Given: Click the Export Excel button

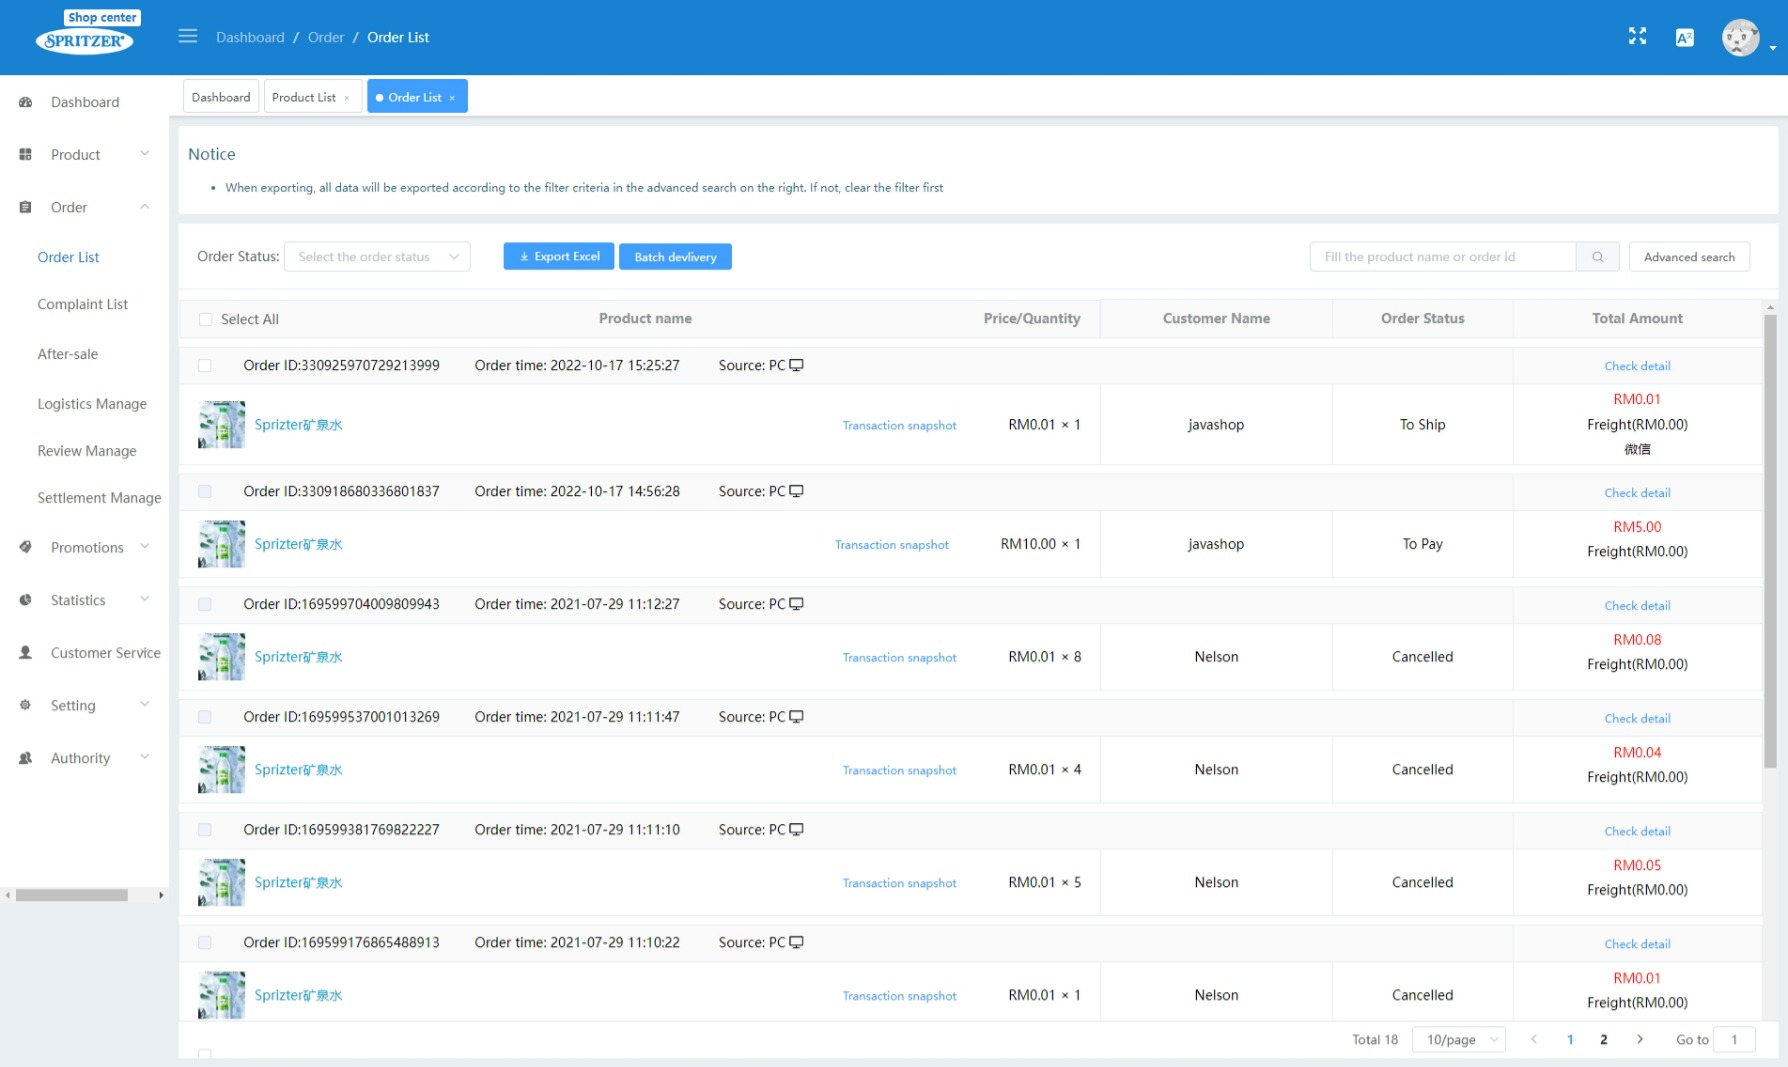Looking at the screenshot, I should [x=559, y=257].
